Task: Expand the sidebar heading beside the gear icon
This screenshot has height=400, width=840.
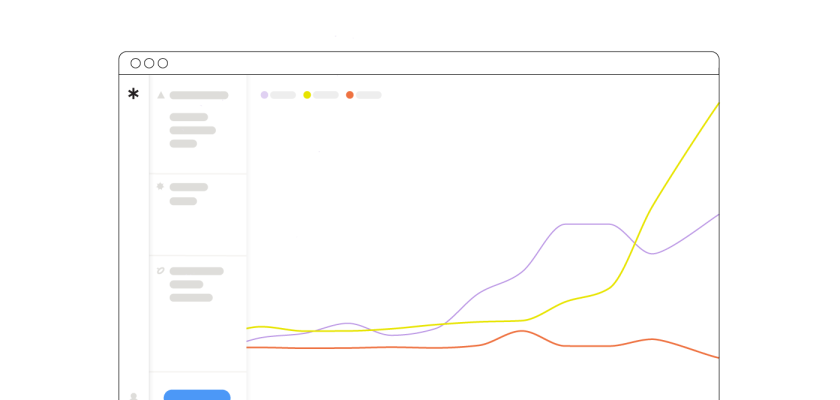Action: [189, 187]
